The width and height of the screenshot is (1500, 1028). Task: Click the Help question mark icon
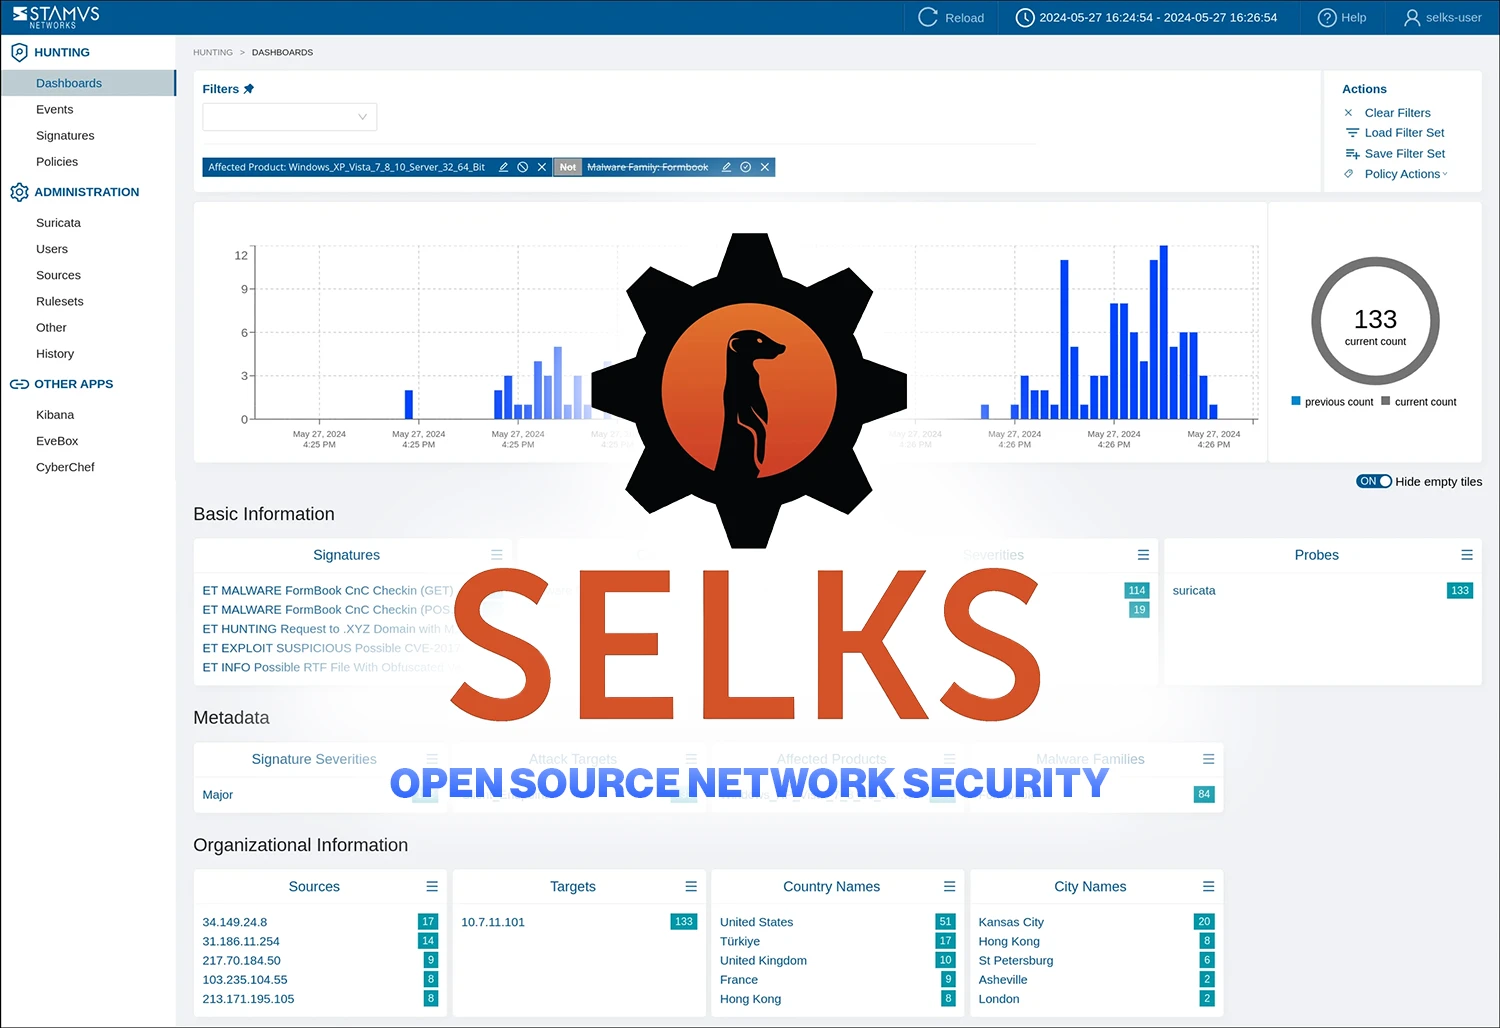click(x=1327, y=17)
